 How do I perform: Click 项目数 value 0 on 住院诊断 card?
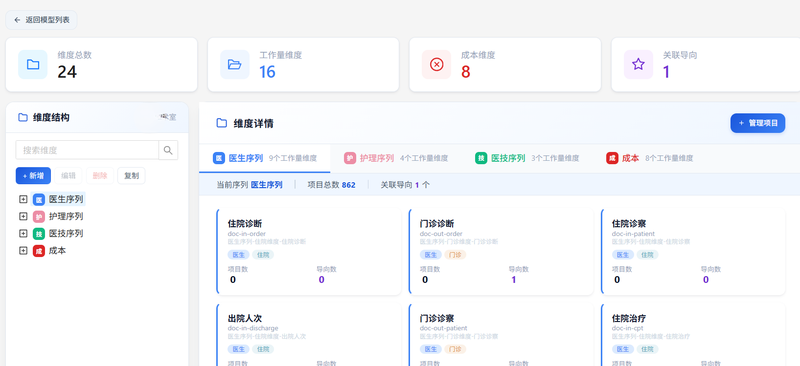coord(233,280)
